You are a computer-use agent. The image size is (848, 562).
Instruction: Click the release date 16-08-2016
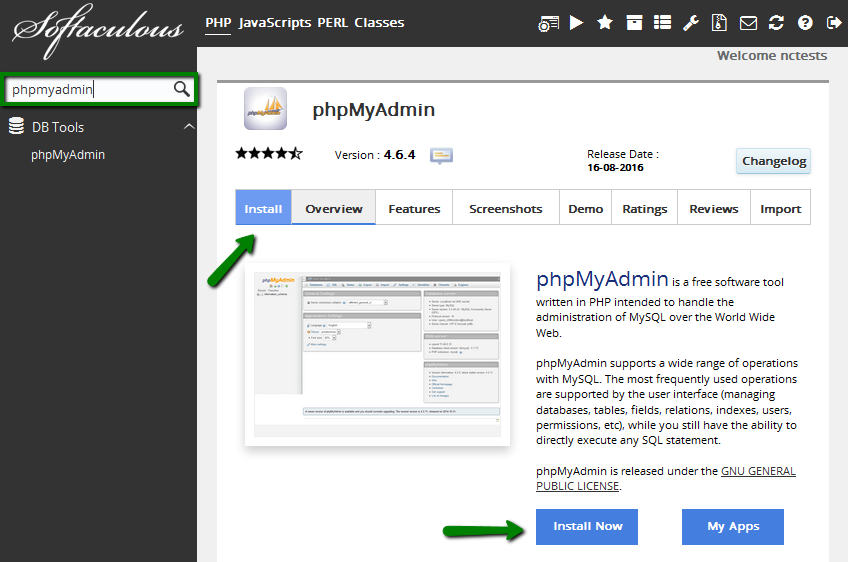[615, 167]
